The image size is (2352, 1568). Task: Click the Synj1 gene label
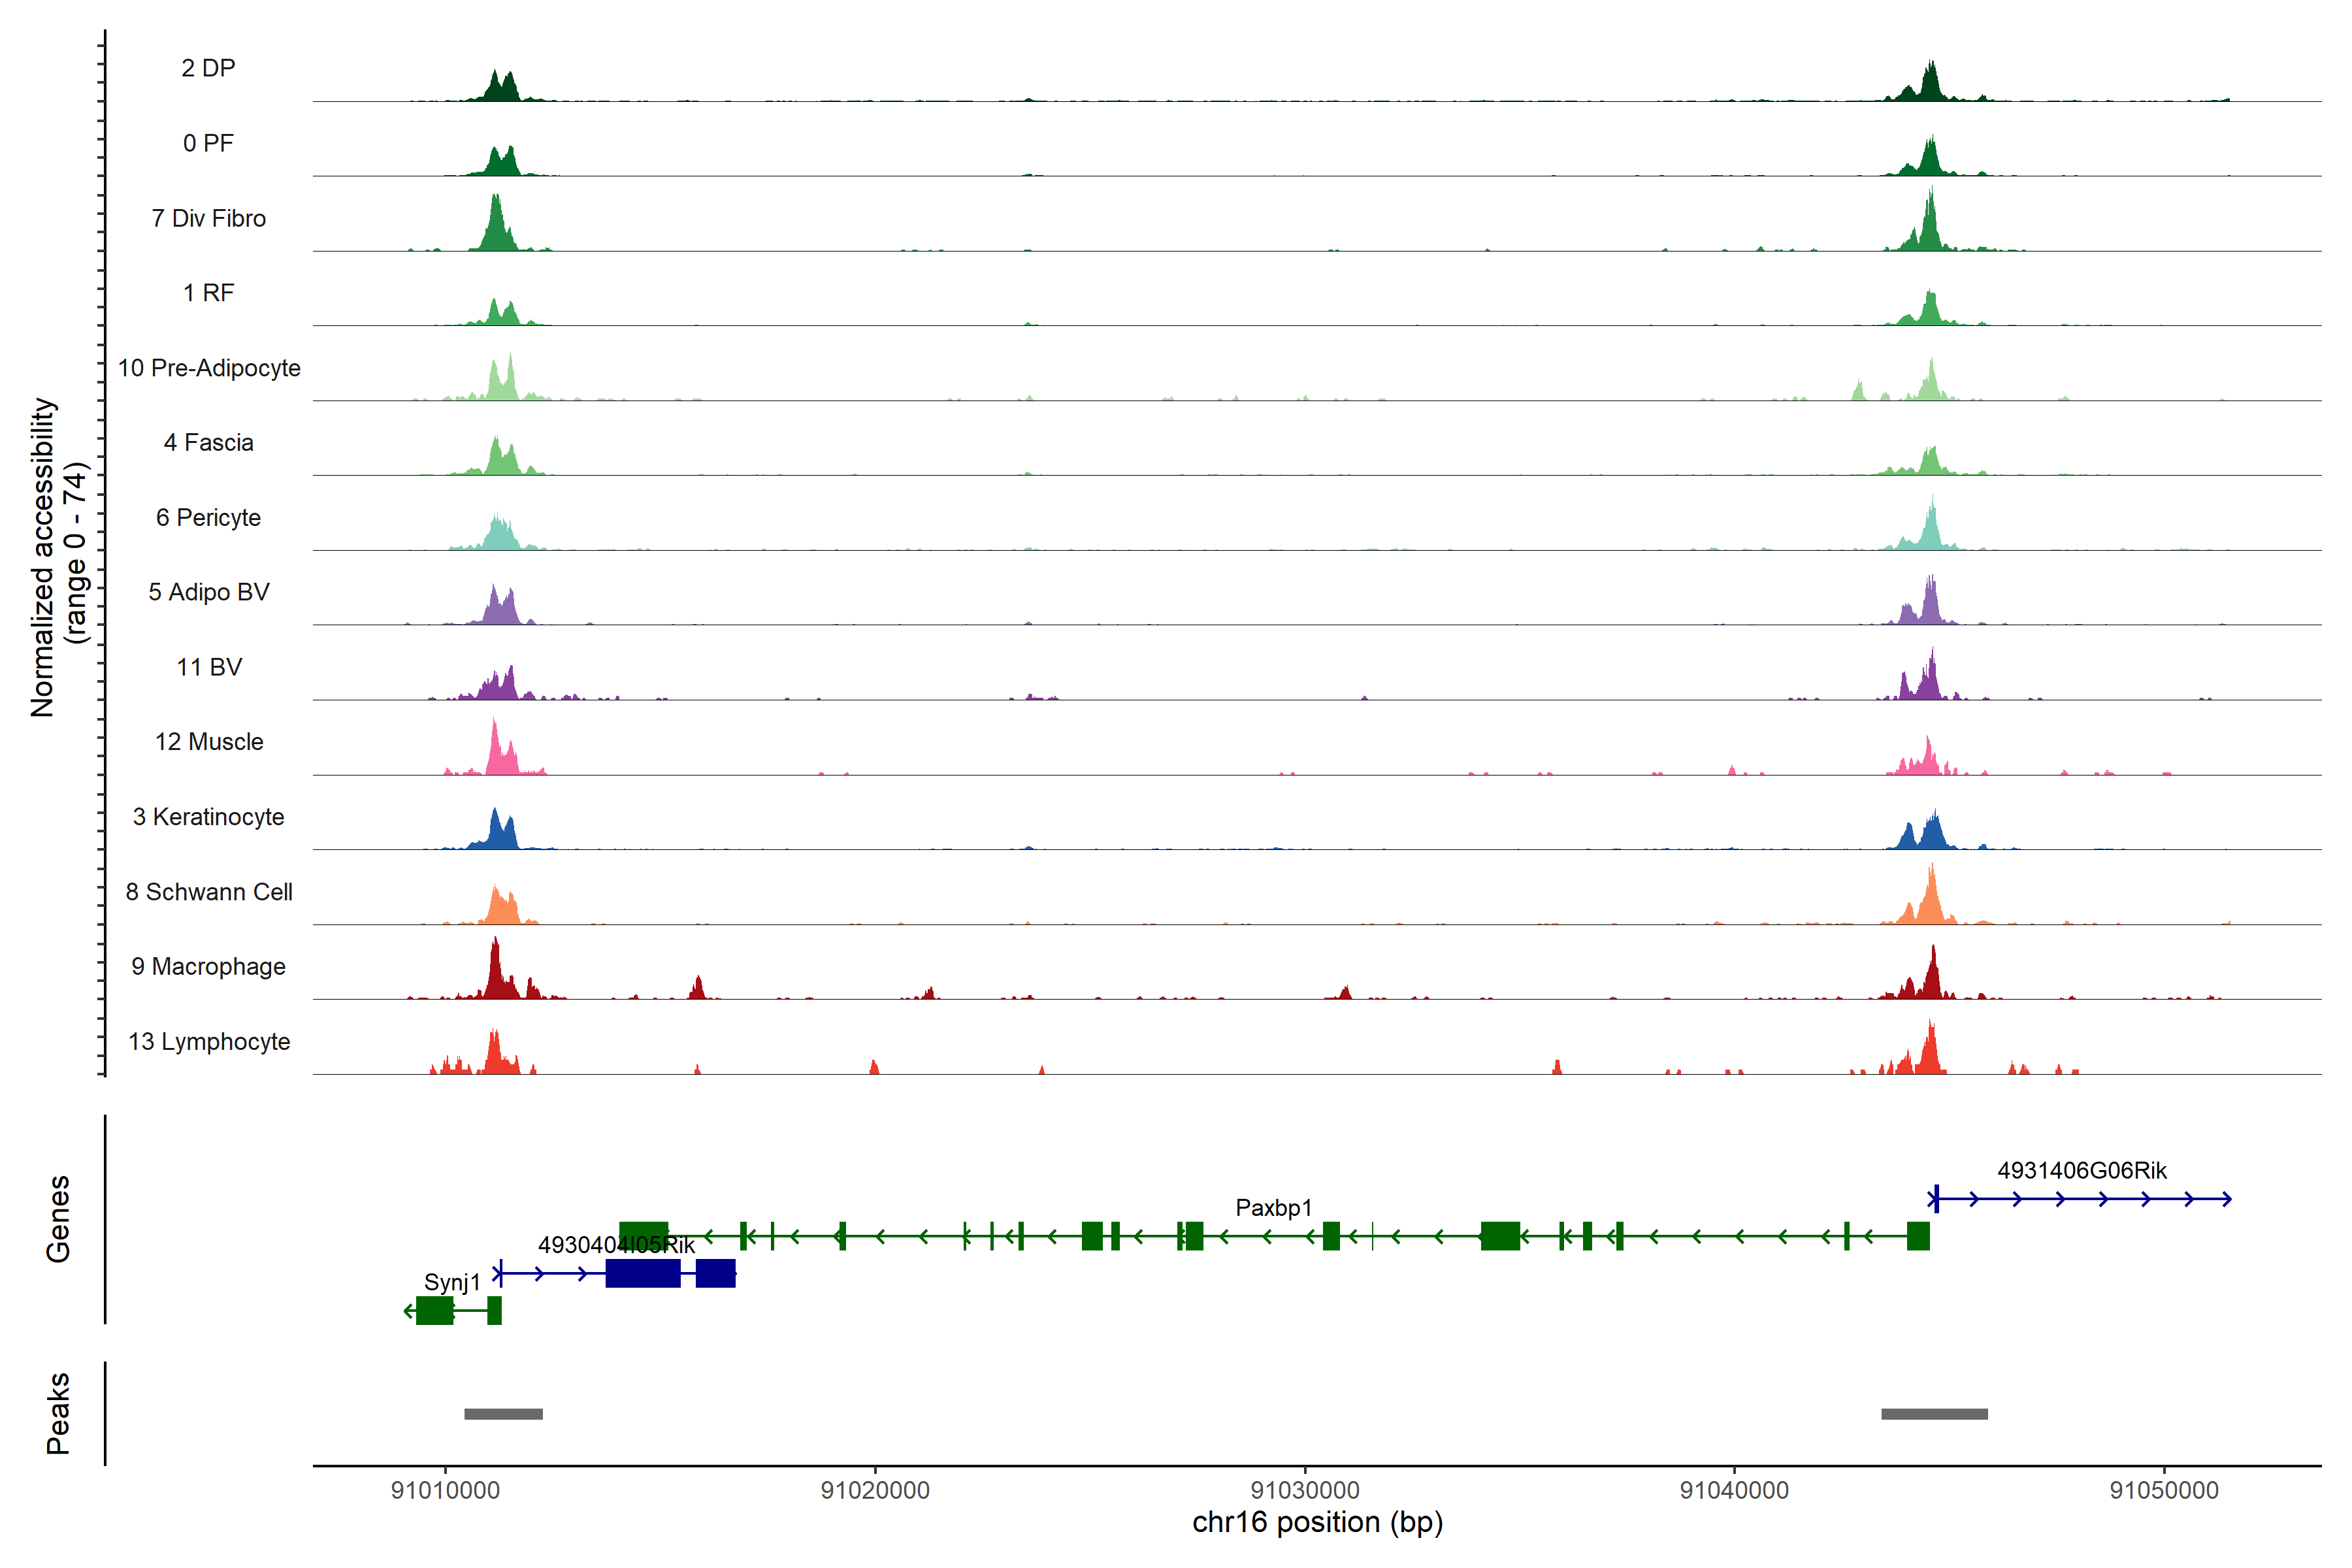pyautogui.click(x=452, y=1282)
